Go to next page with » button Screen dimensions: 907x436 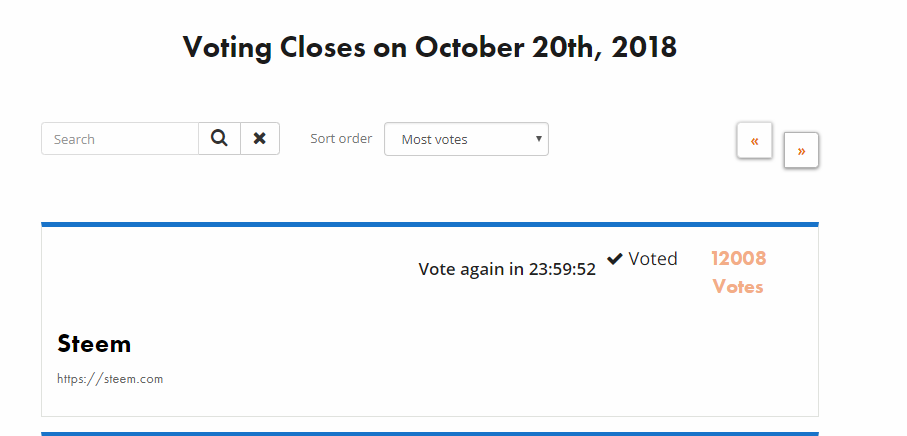coord(801,151)
